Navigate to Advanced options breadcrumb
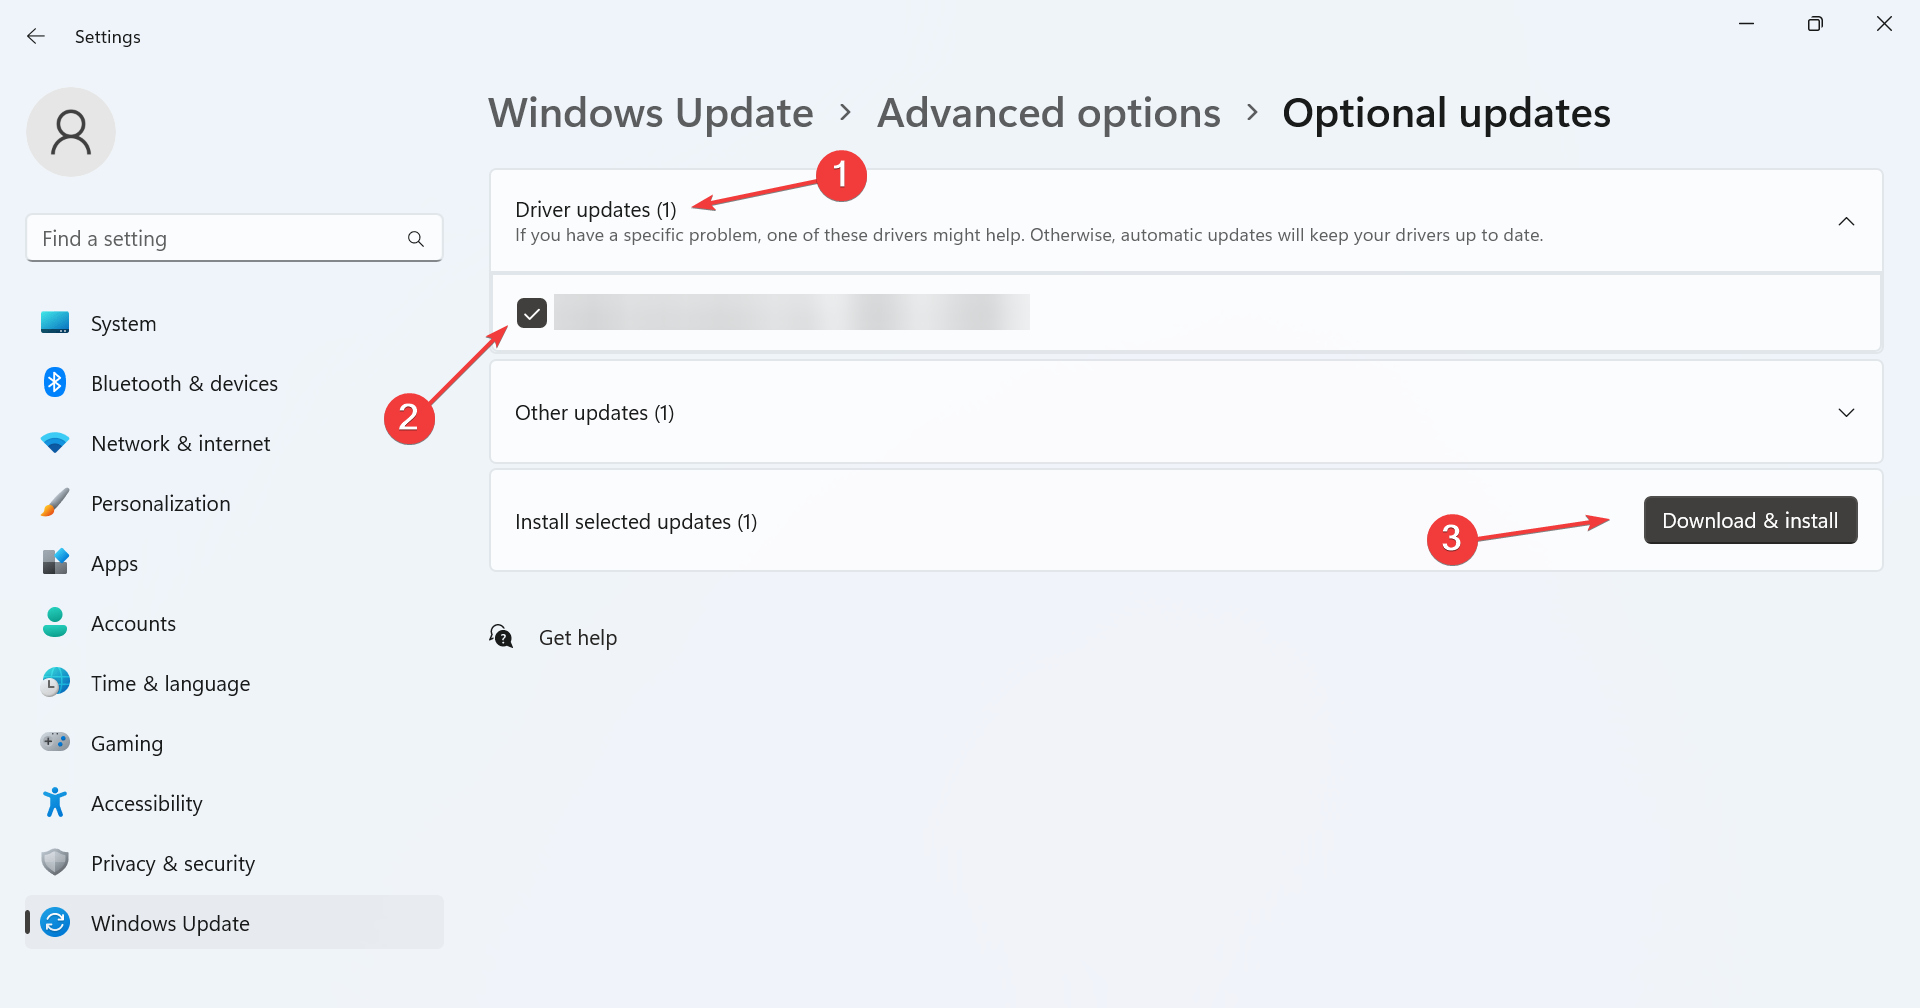Screen dimensions: 1920x1008 pyautogui.click(x=1049, y=113)
